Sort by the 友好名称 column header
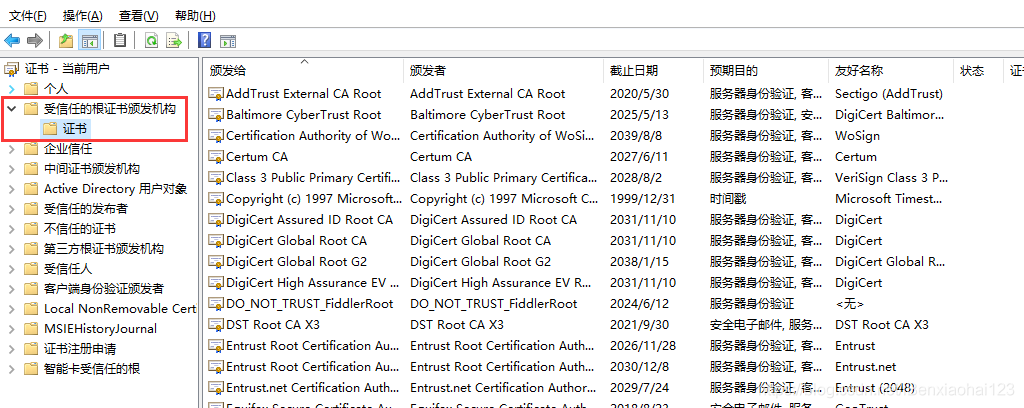This screenshot has width=1024, height=408. click(x=891, y=71)
